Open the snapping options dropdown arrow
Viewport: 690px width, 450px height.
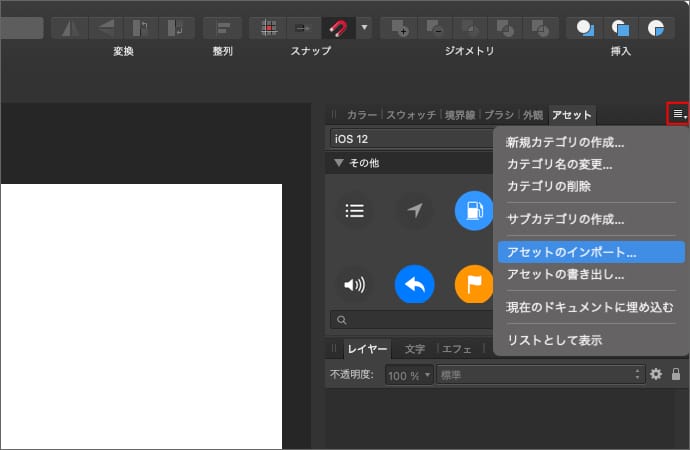[363, 27]
